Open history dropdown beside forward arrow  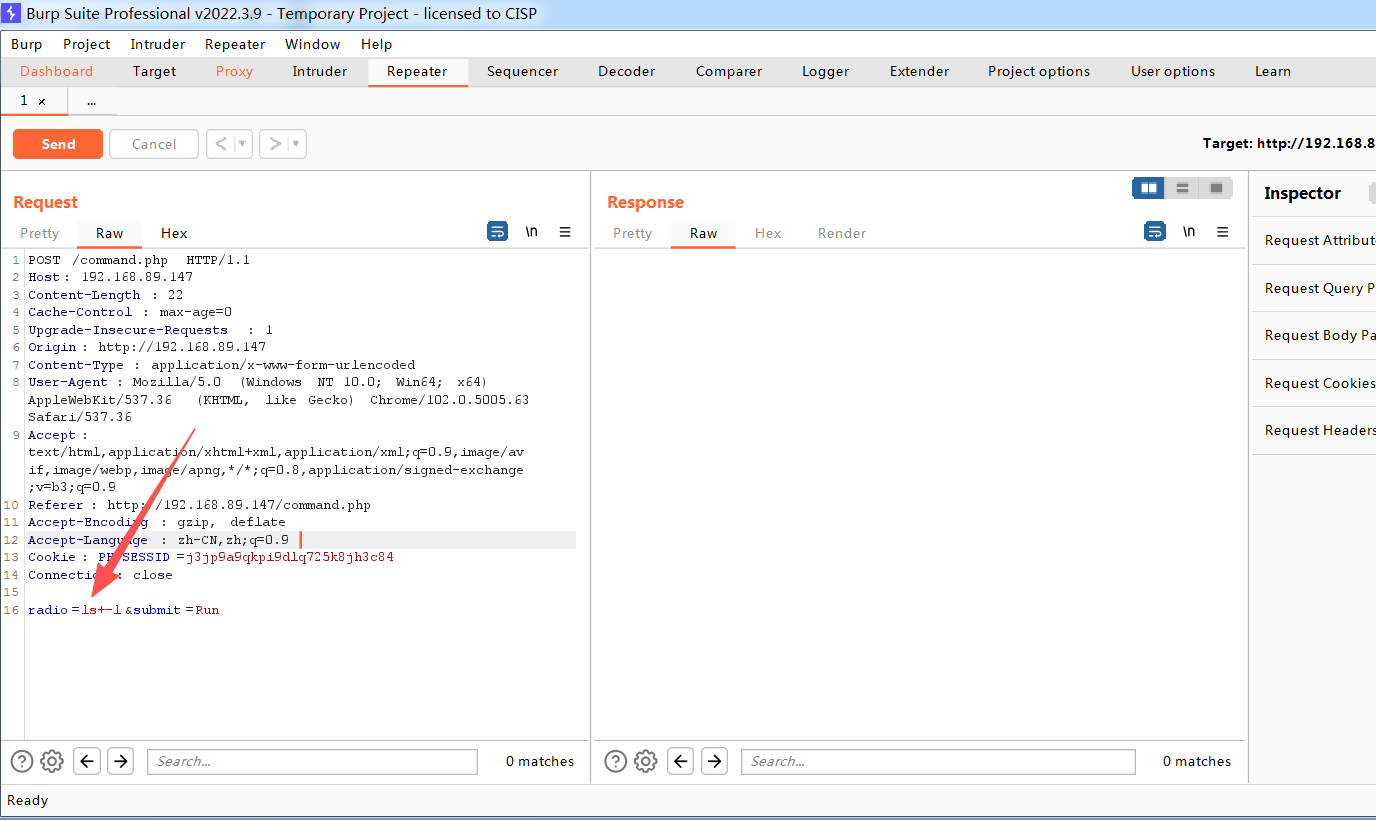tap(296, 144)
